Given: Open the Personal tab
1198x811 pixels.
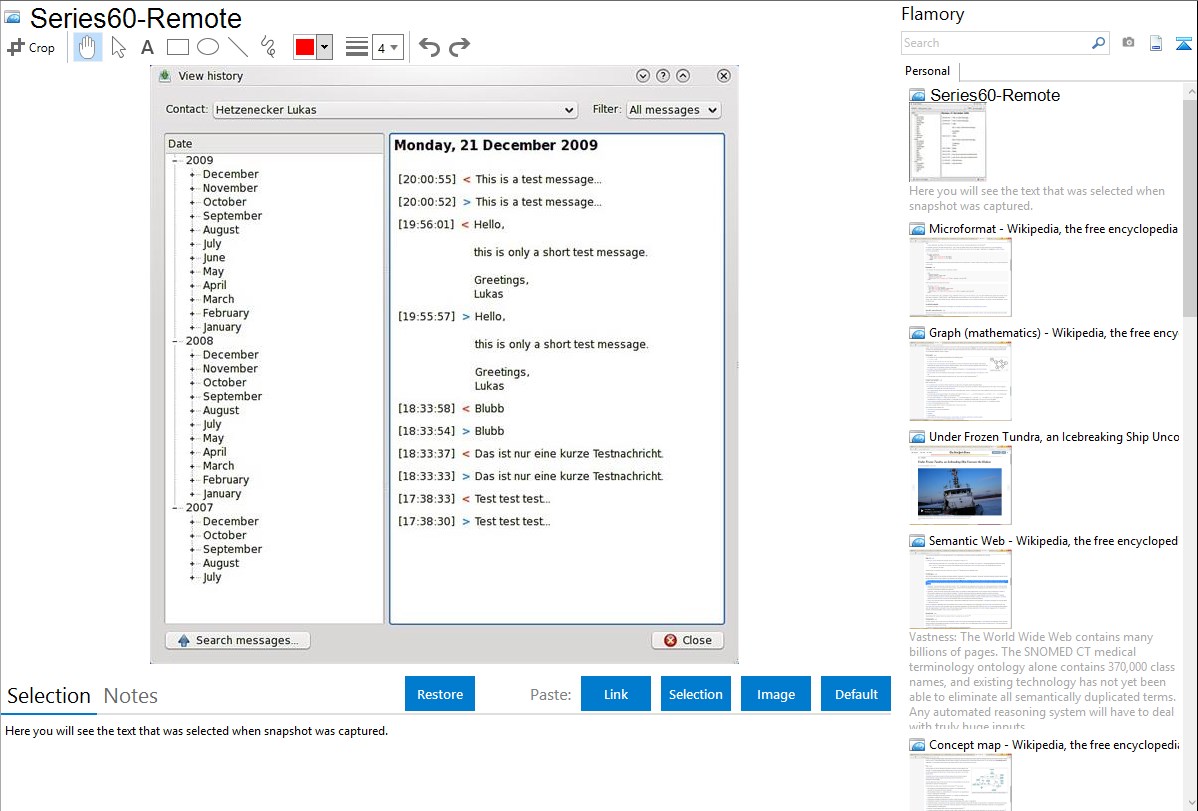Looking at the screenshot, I should coord(927,71).
